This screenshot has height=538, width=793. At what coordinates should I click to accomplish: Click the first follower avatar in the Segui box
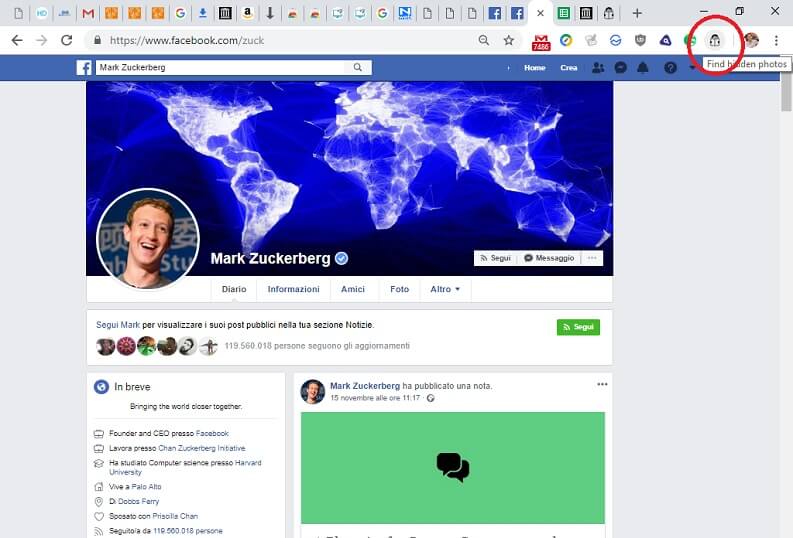pyautogui.click(x=105, y=346)
